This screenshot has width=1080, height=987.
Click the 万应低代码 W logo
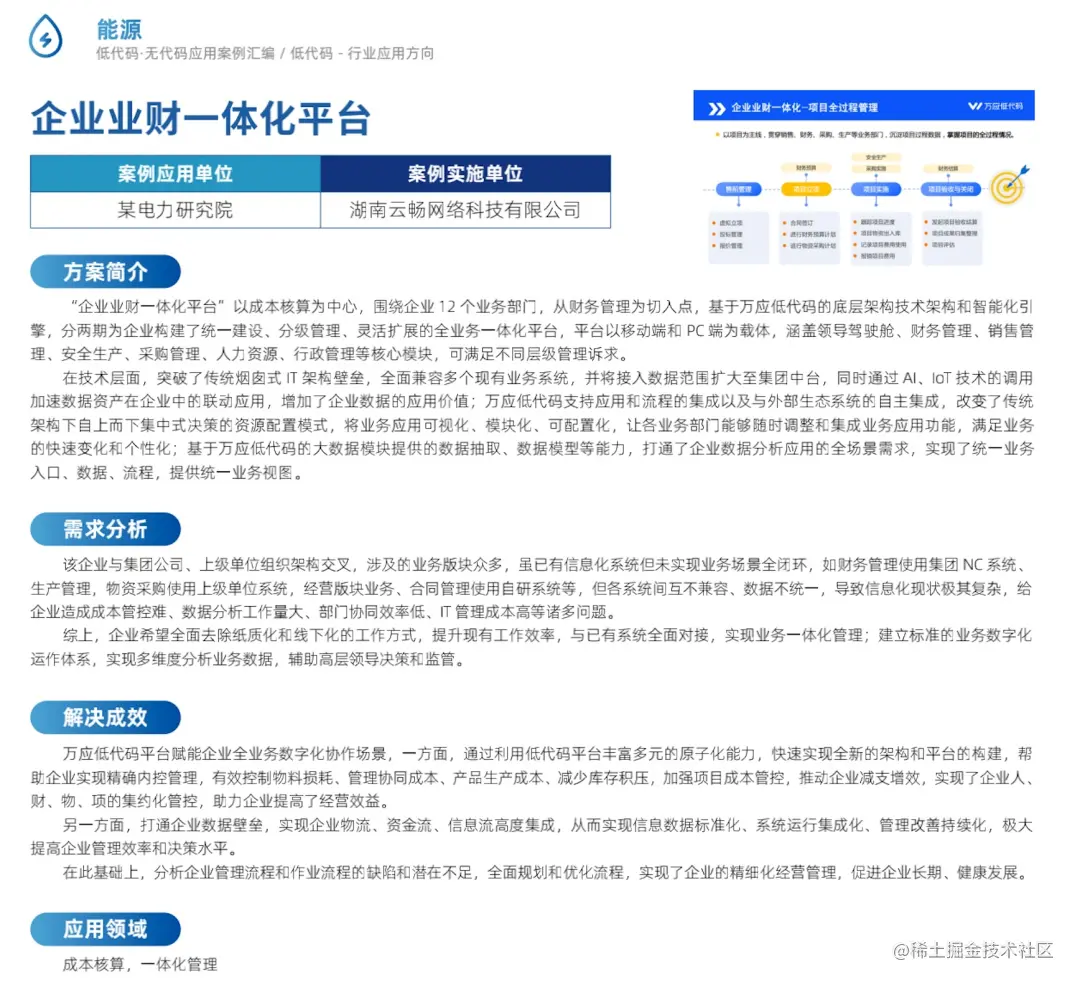pyautogui.click(x=976, y=106)
